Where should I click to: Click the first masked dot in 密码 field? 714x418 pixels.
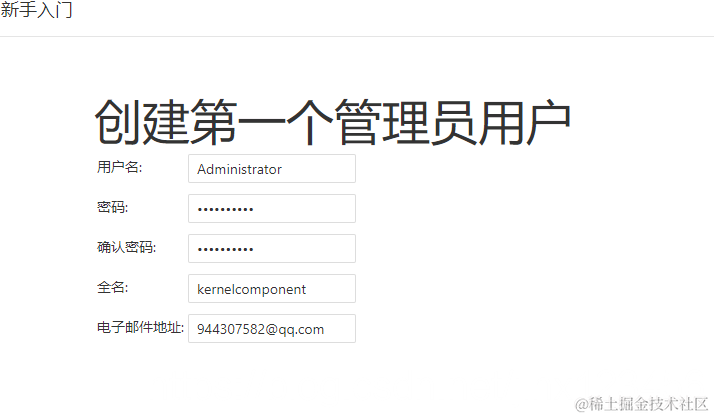click(200, 210)
